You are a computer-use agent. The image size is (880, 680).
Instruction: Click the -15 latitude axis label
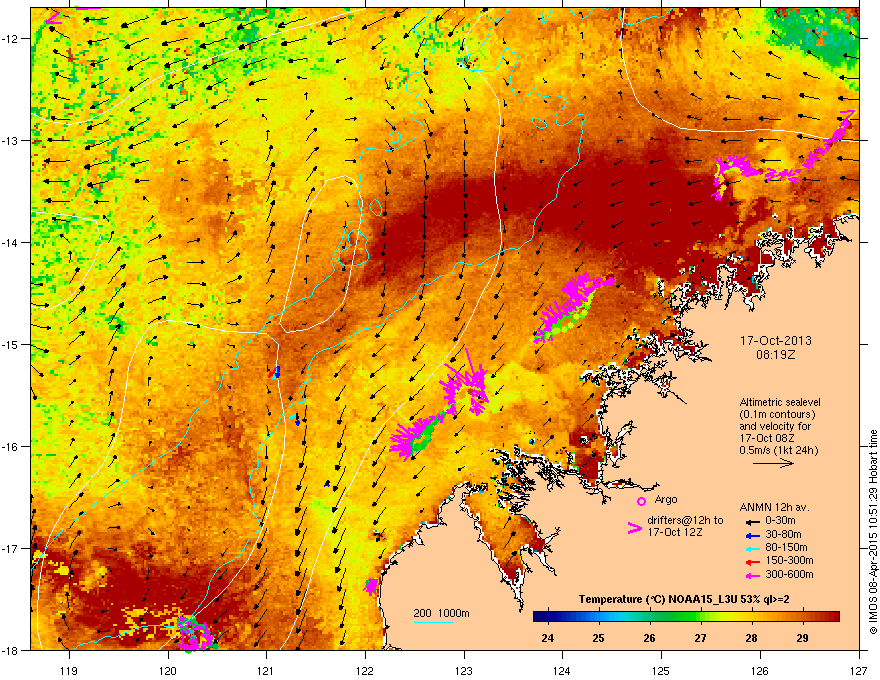coord(12,345)
